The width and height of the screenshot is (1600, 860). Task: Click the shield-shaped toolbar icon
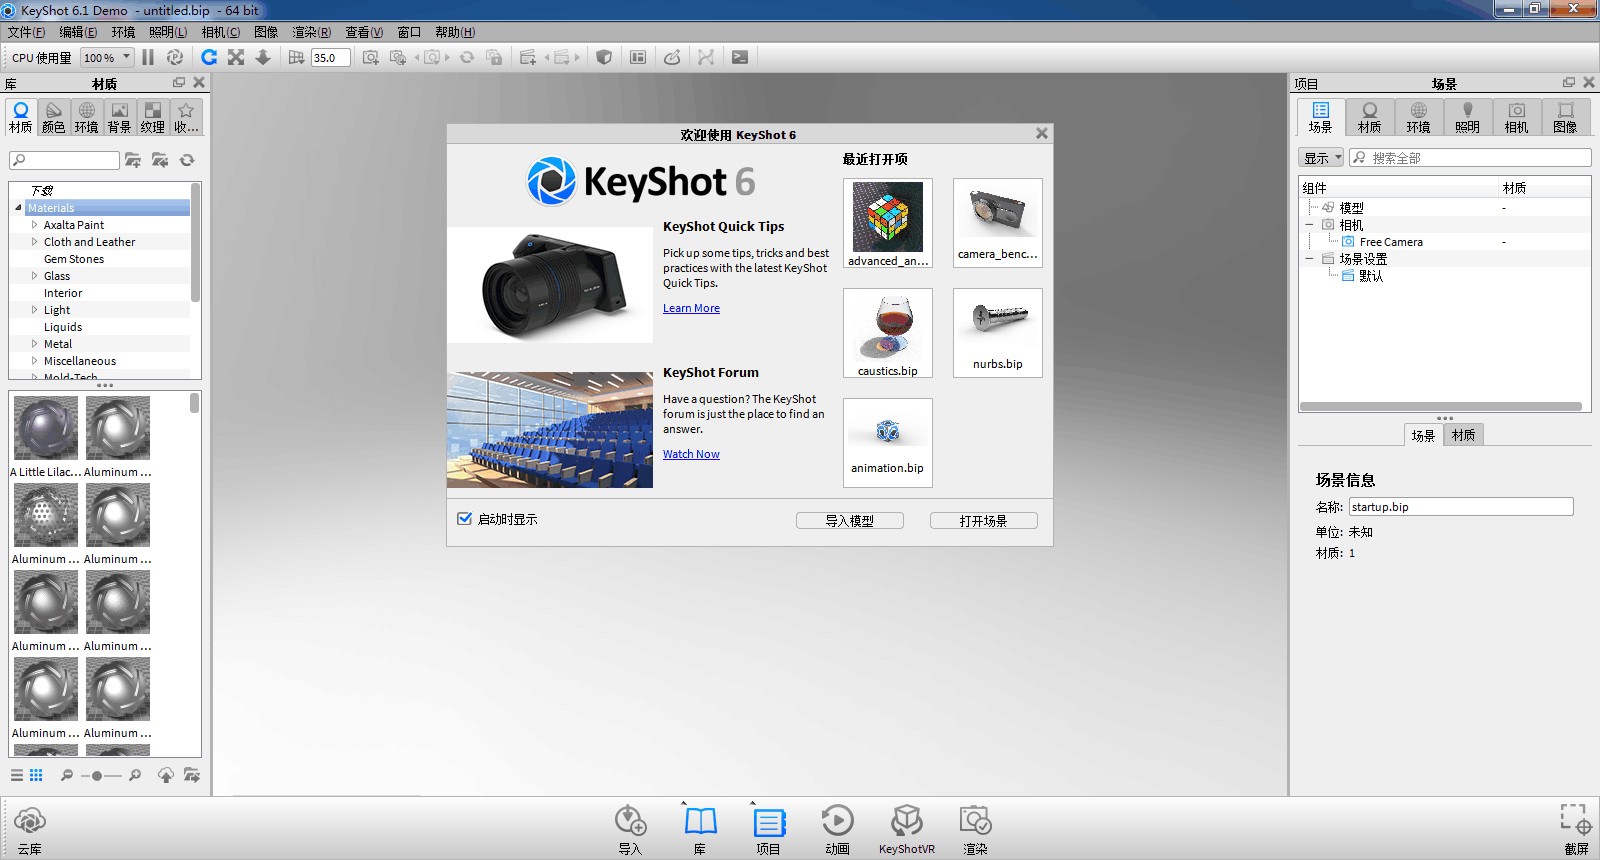[604, 57]
